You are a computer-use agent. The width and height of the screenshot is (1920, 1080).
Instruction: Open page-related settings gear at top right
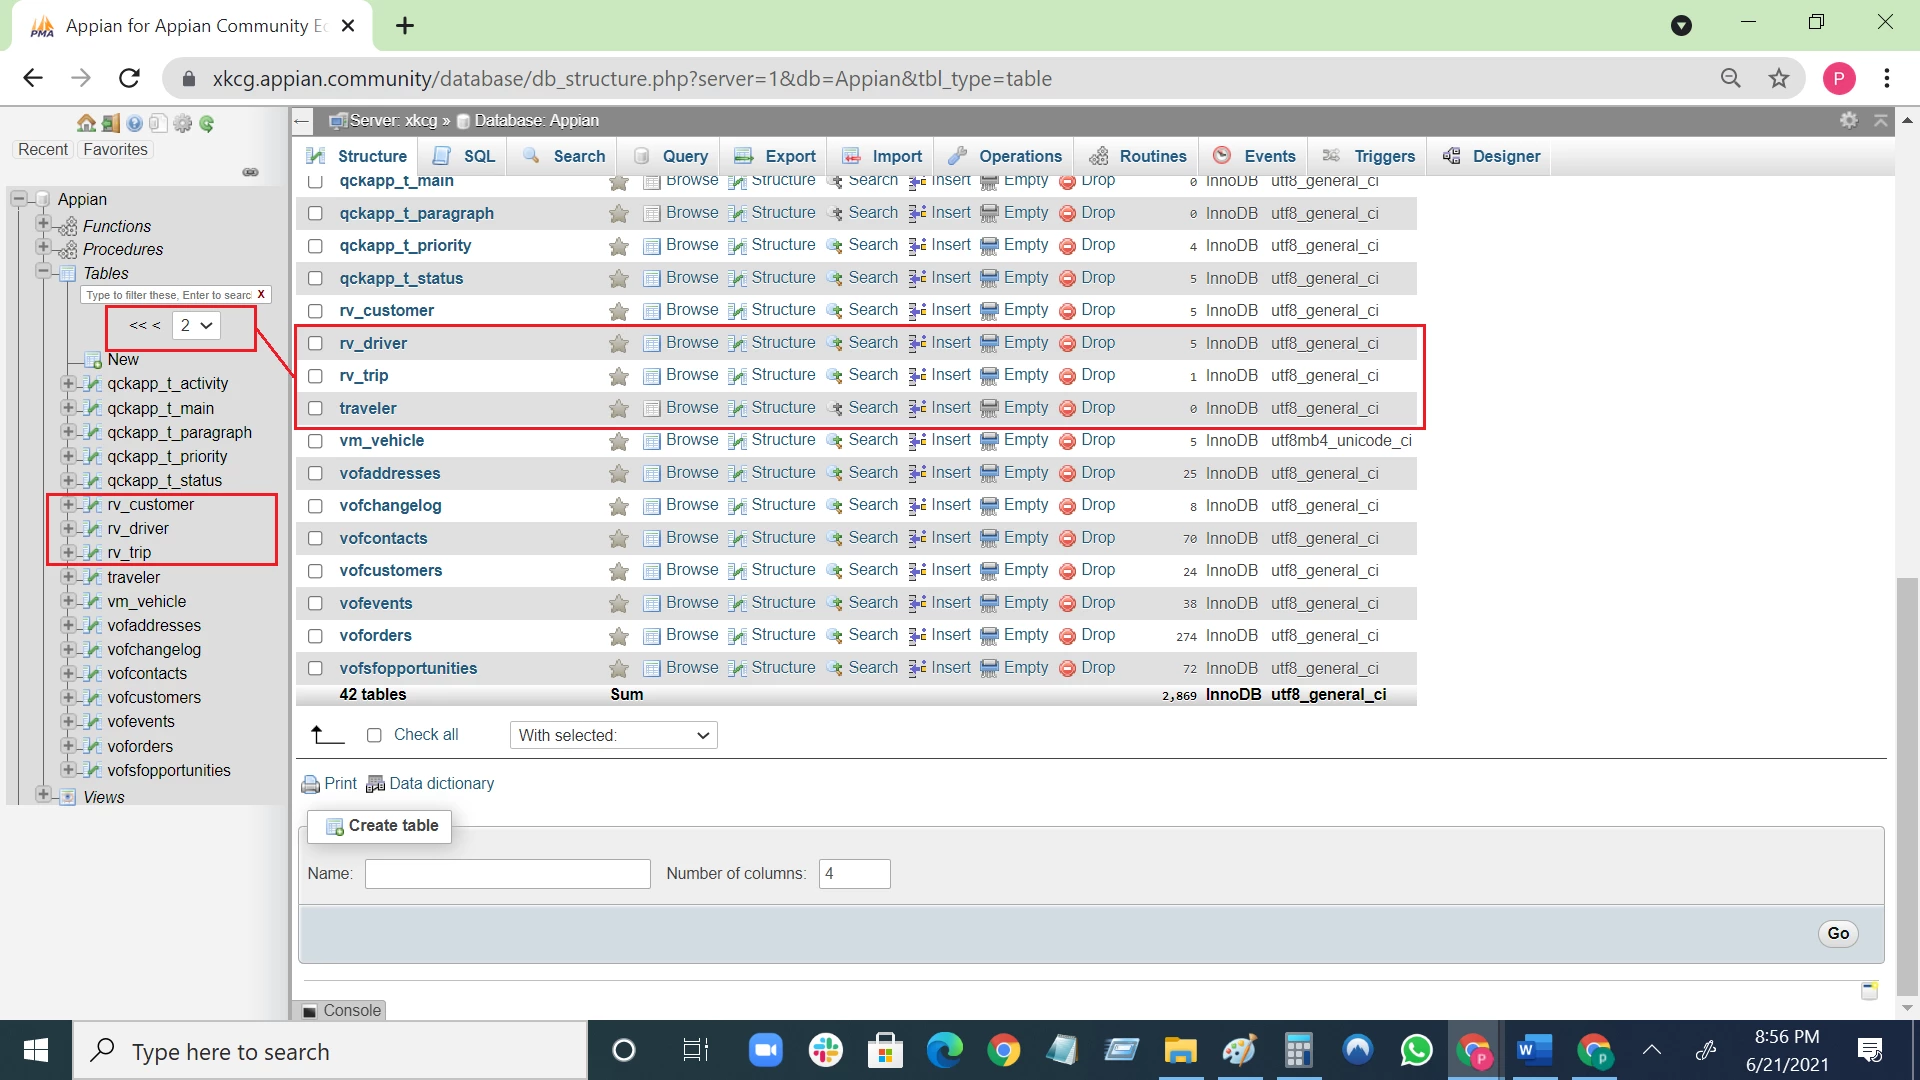pos(1849,120)
